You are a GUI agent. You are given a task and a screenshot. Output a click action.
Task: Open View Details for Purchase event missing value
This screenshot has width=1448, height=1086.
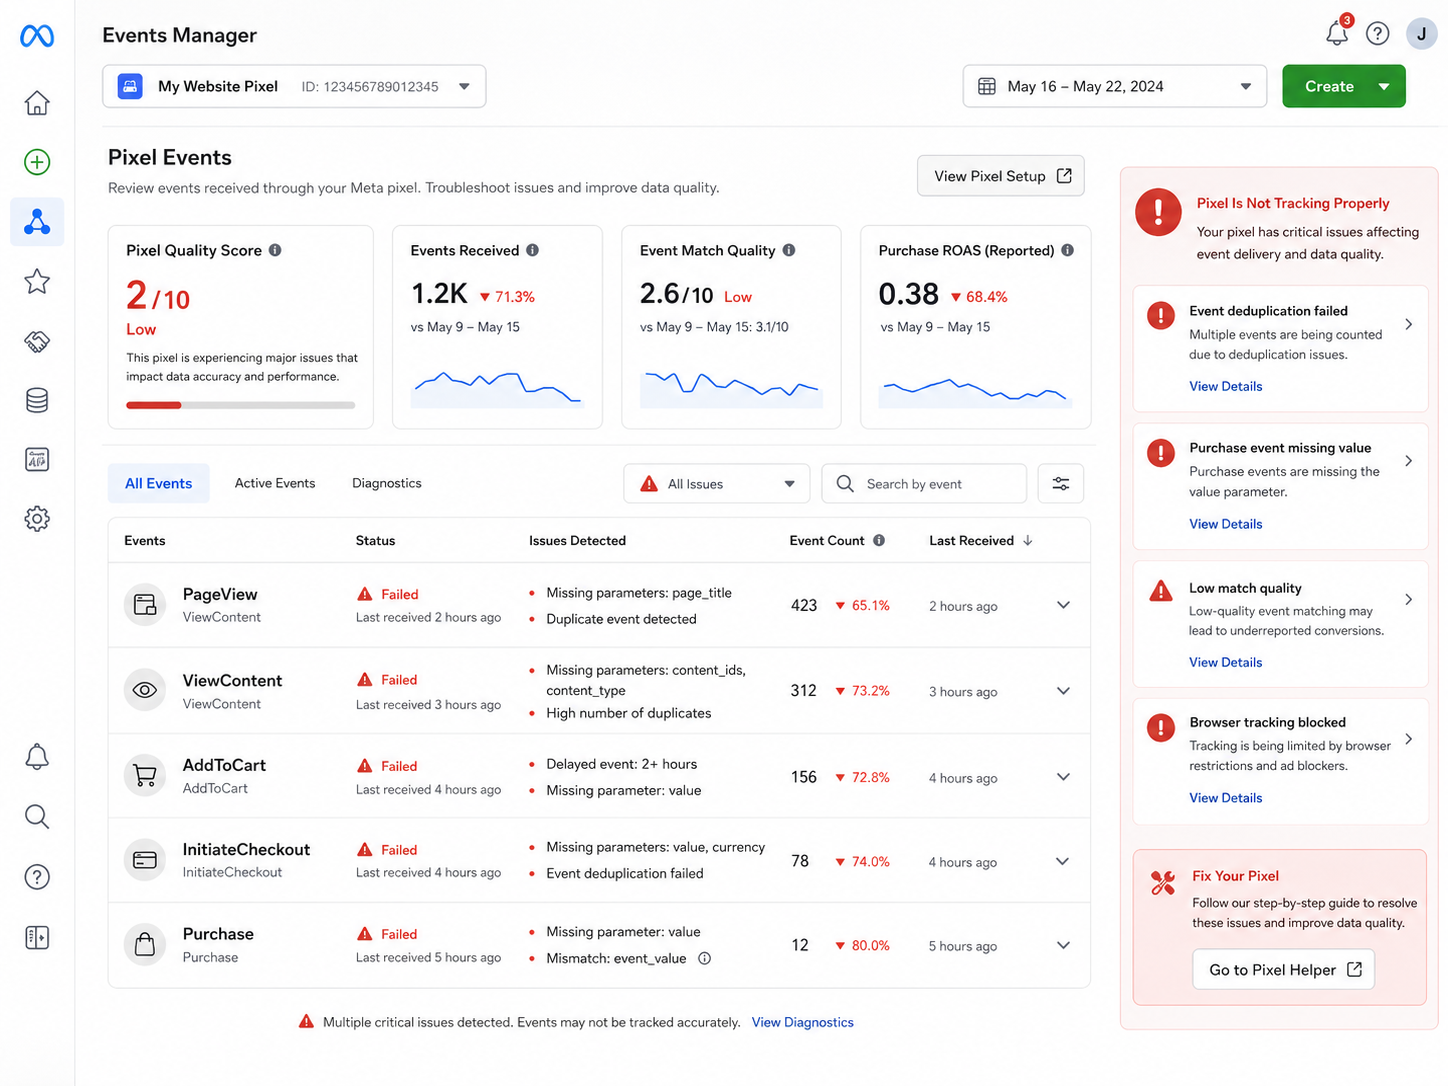click(x=1225, y=524)
